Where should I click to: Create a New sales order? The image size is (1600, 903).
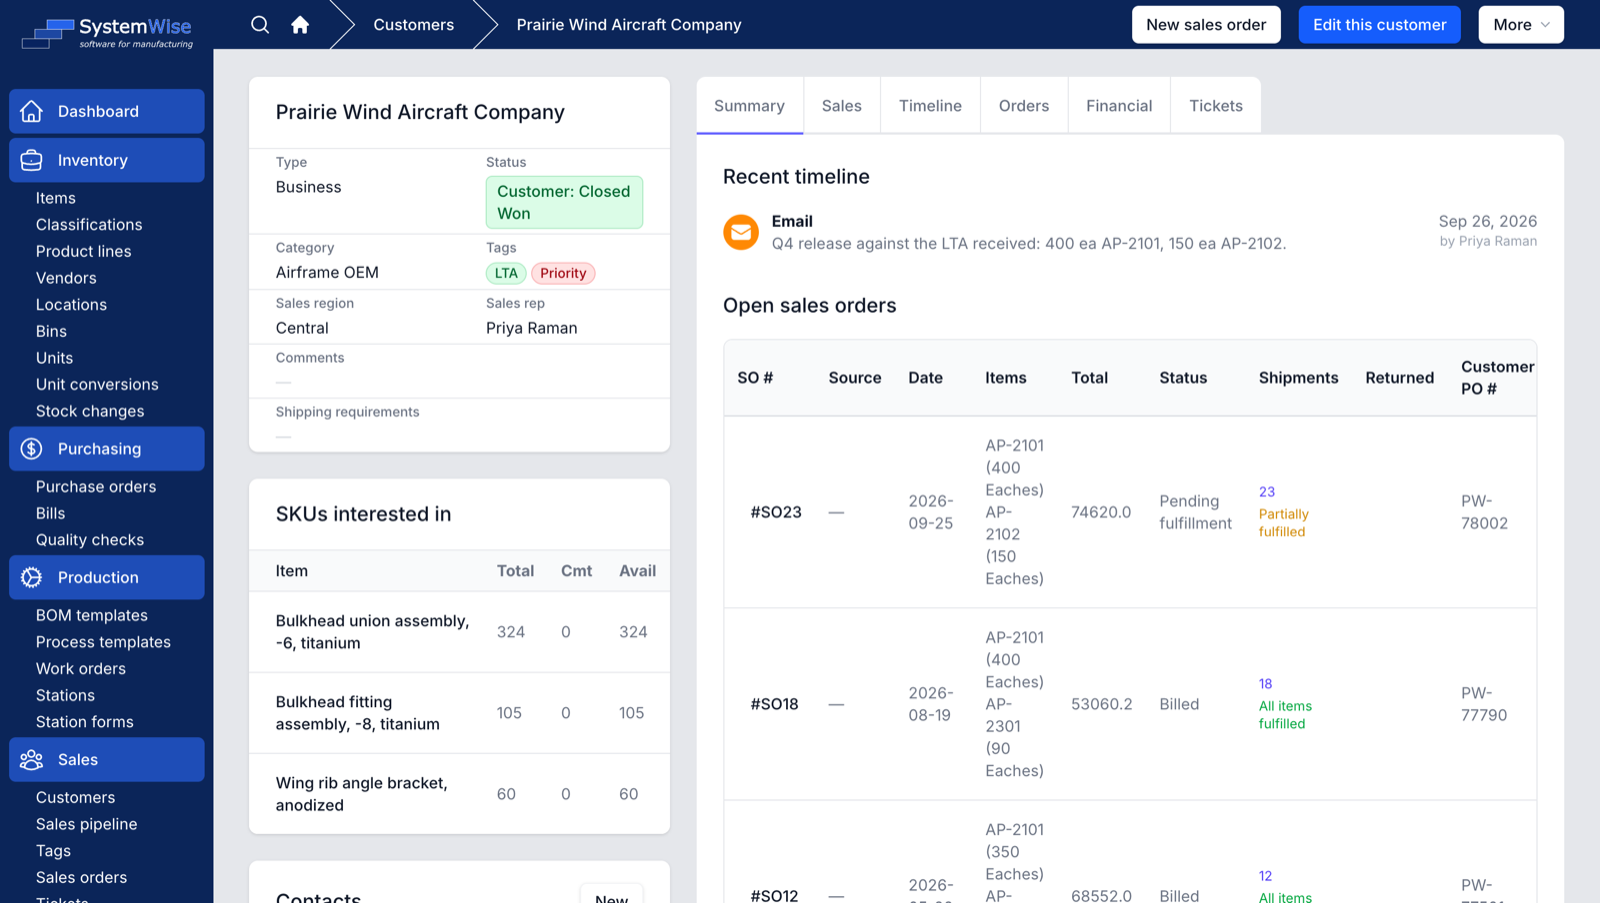1206,25
